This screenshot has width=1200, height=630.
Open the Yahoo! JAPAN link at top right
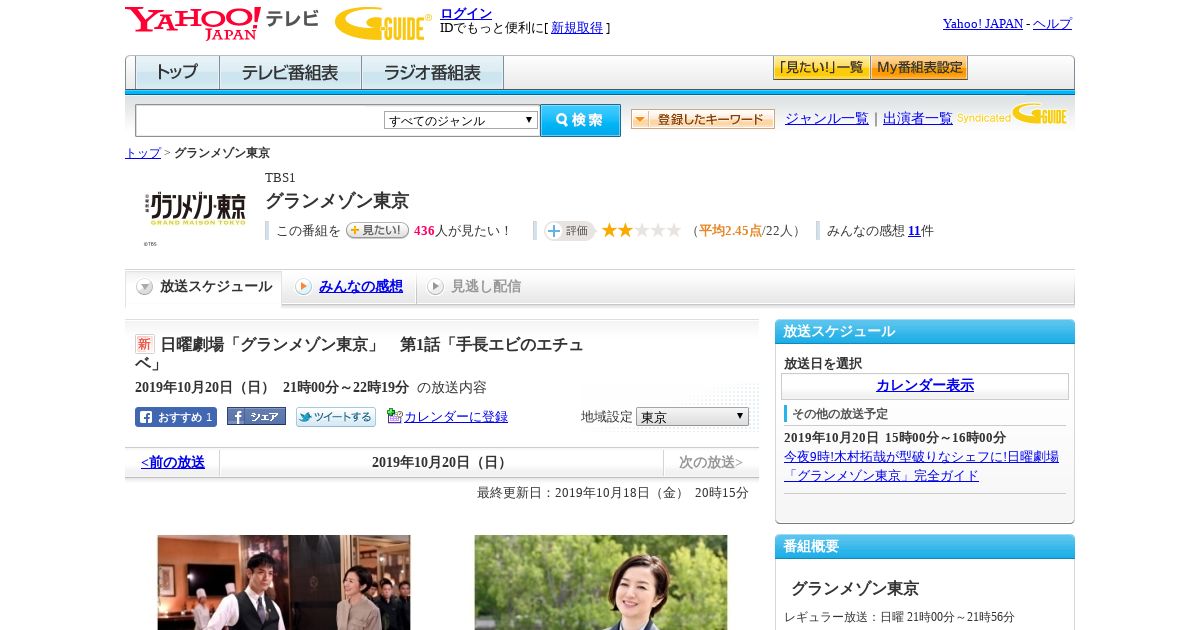click(x=983, y=23)
